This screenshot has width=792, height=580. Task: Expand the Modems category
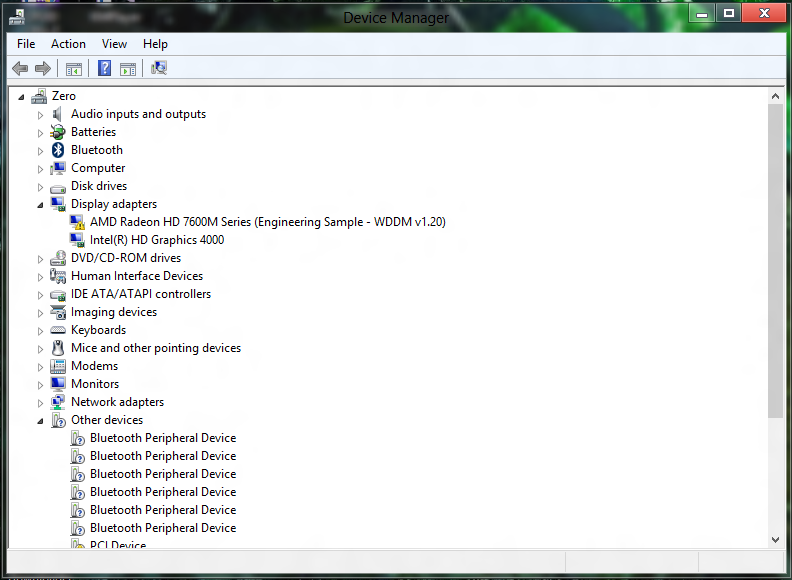pyautogui.click(x=40, y=367)
